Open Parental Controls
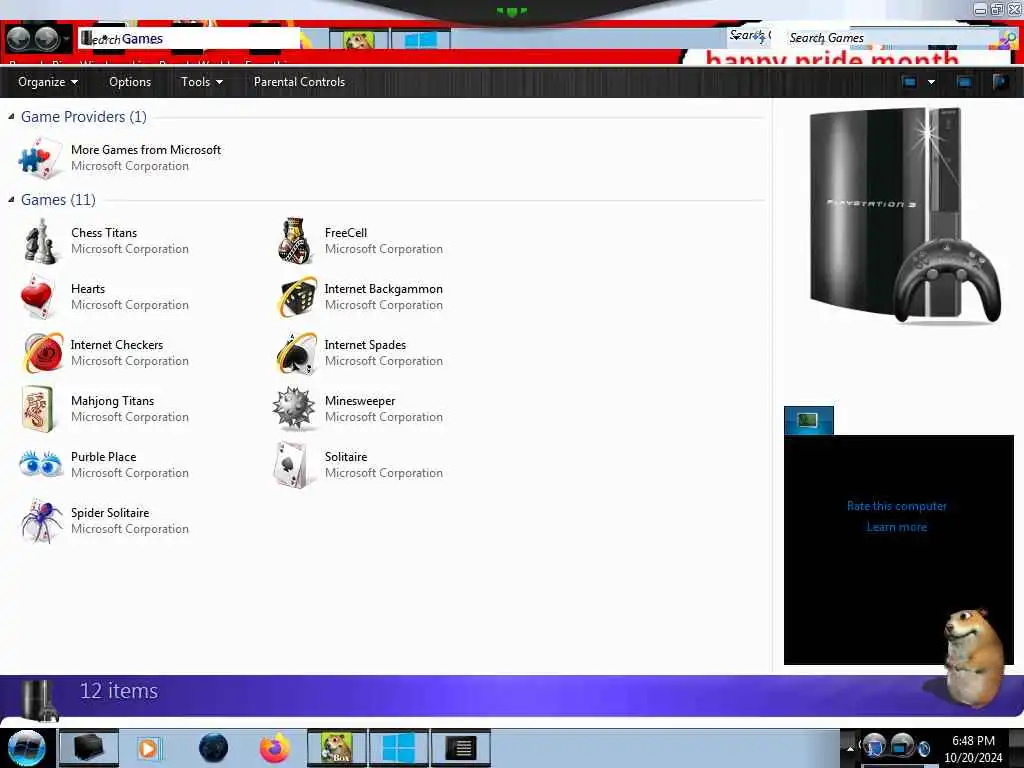 (x=299, y=82)
